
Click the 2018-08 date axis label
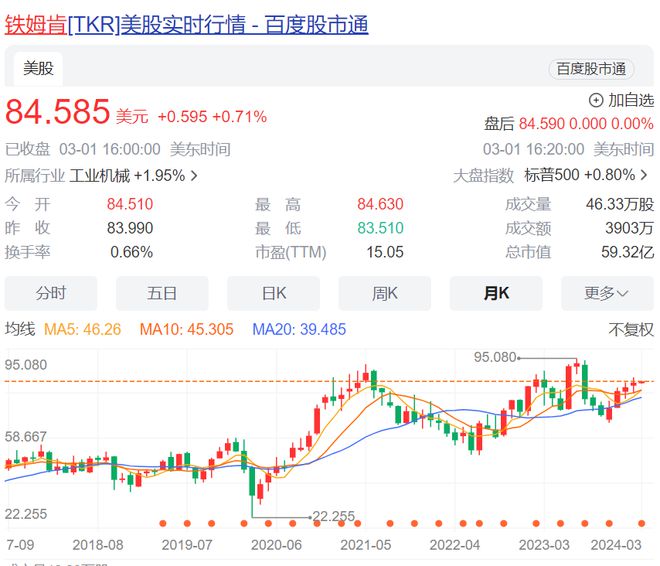pyautogui.click(x=98, y=545)
